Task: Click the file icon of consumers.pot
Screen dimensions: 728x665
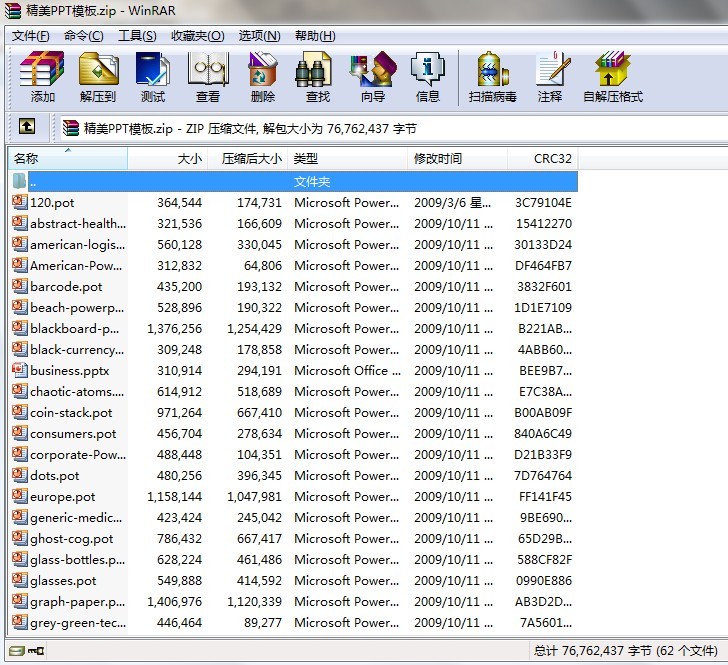Action: click(x=20, y=433)
